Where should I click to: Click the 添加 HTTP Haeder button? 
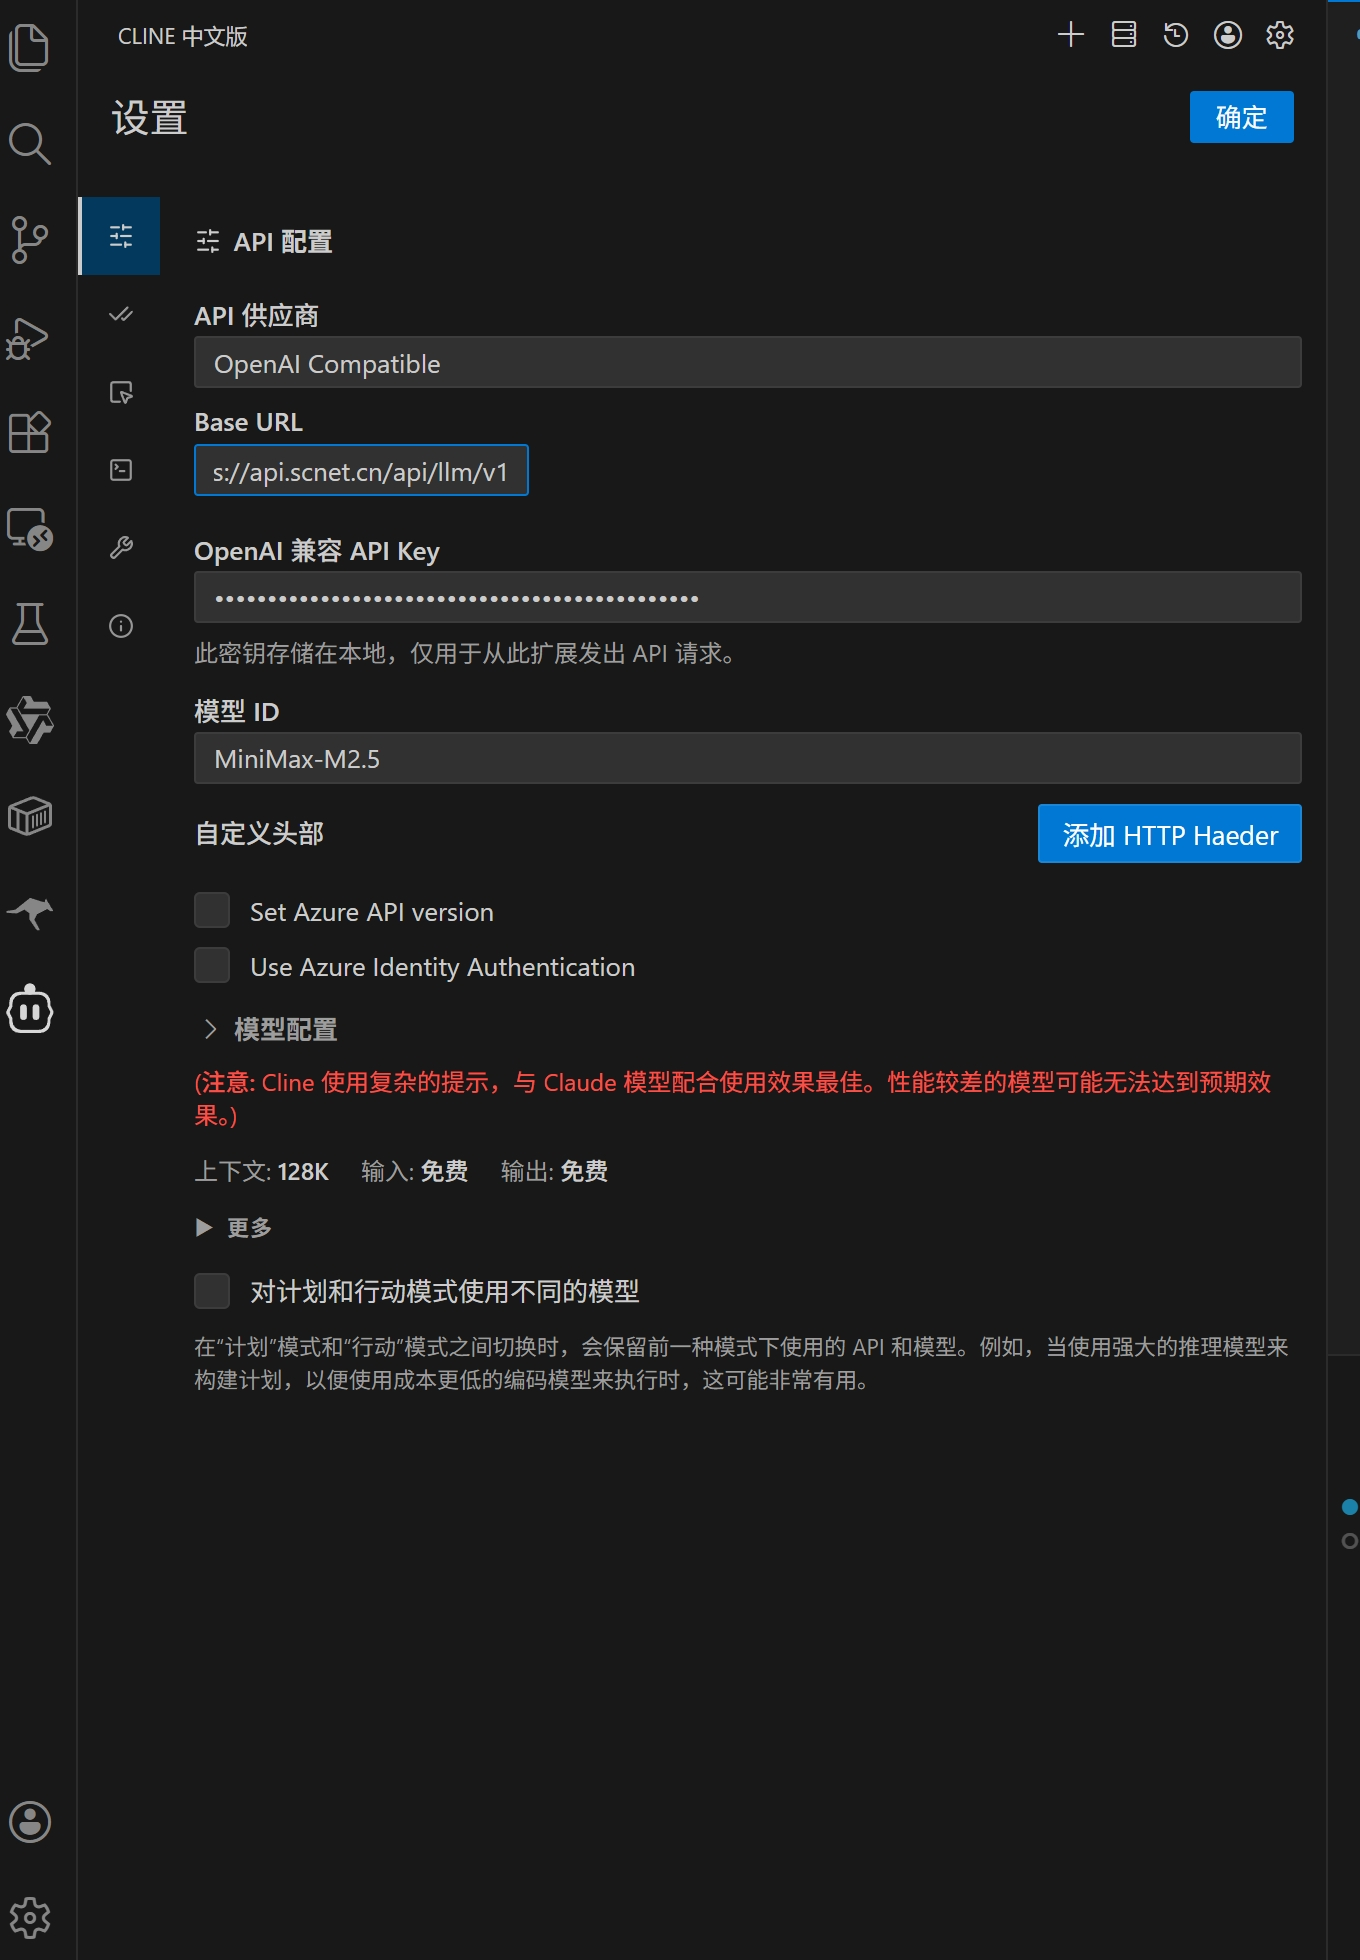click(x=1169, y=834)
